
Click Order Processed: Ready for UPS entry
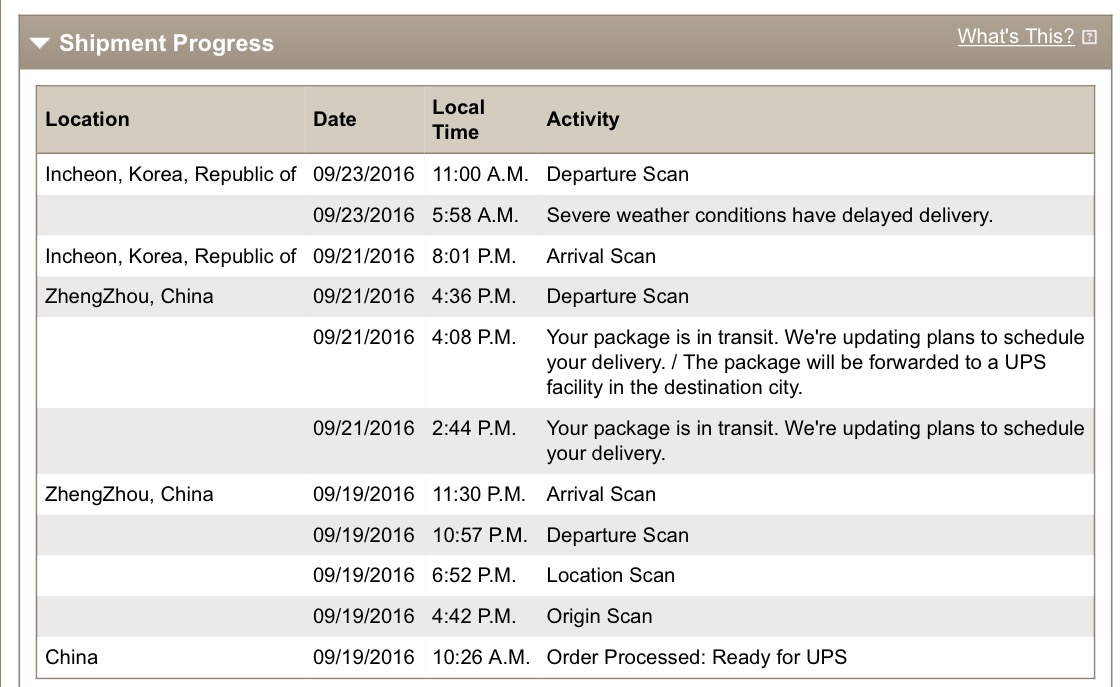[696, 657]
